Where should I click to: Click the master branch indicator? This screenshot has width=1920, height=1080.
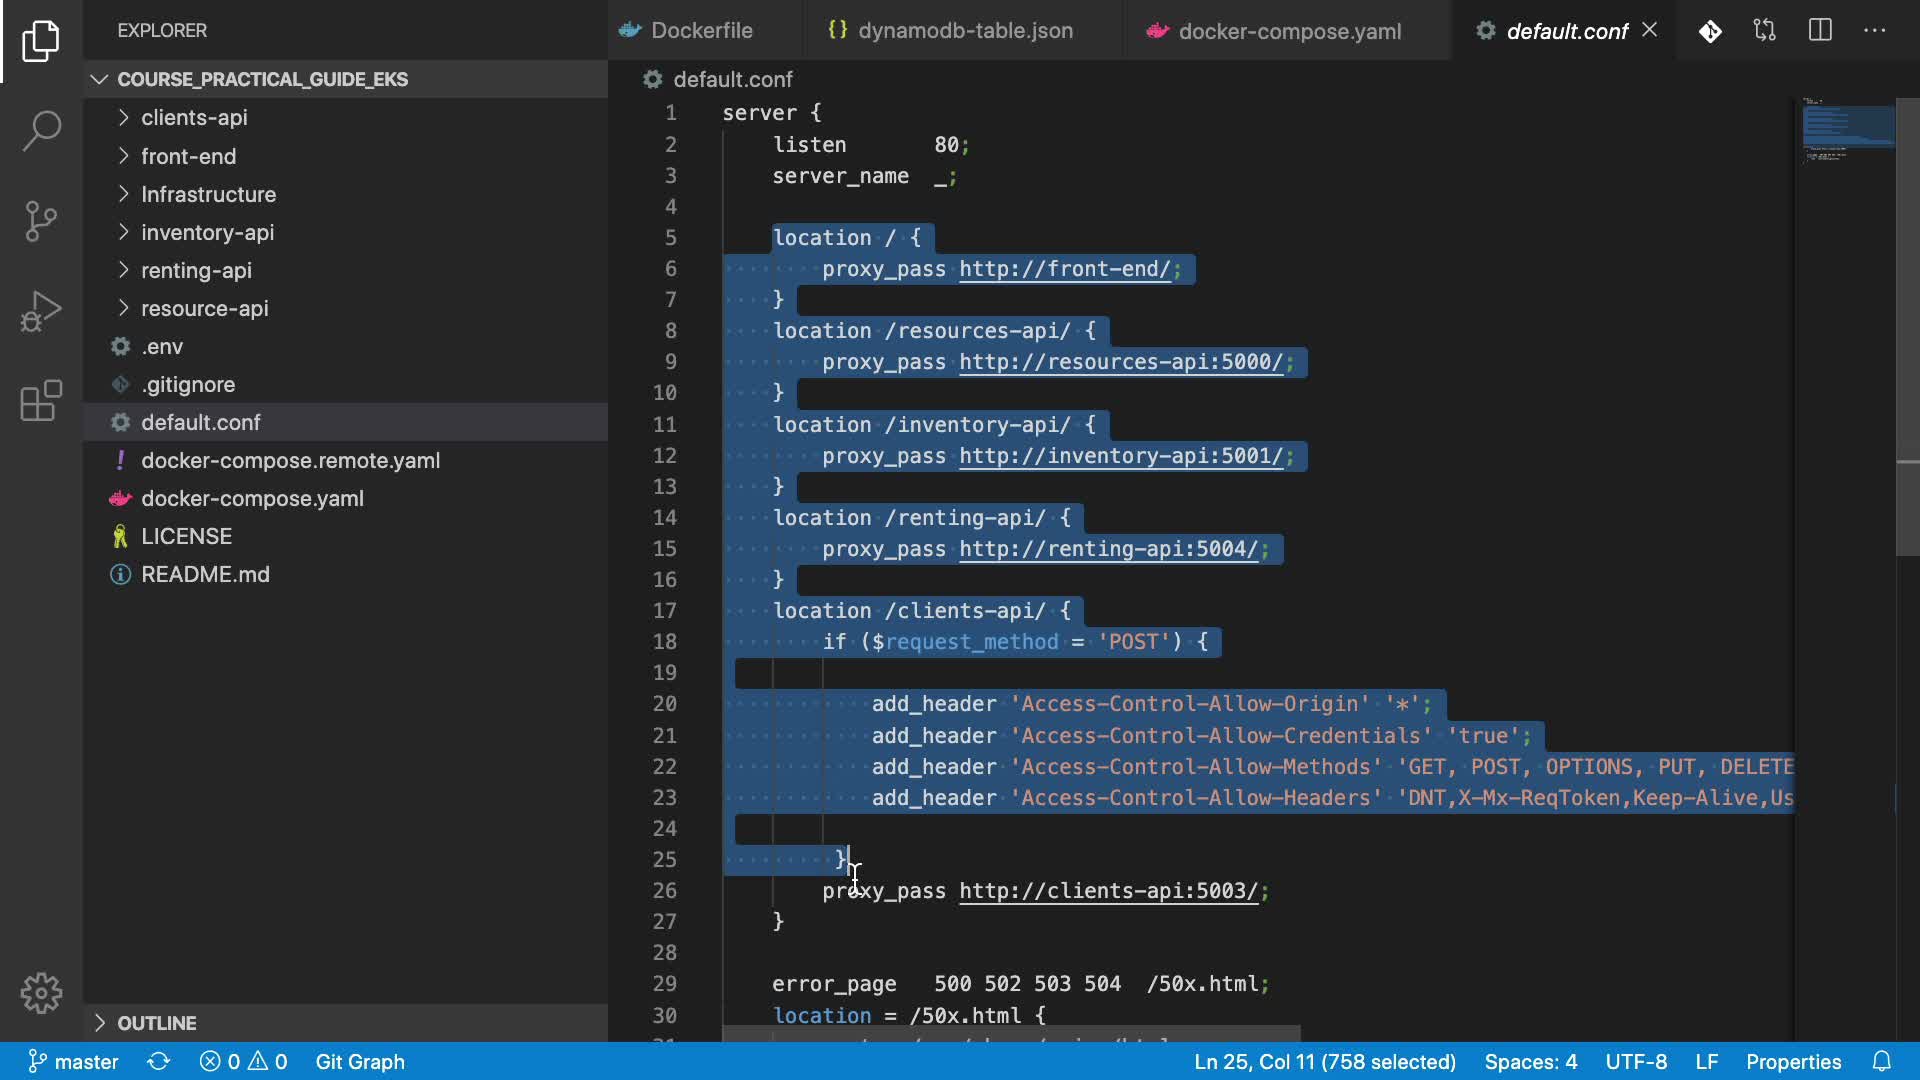pos(74,1061)
